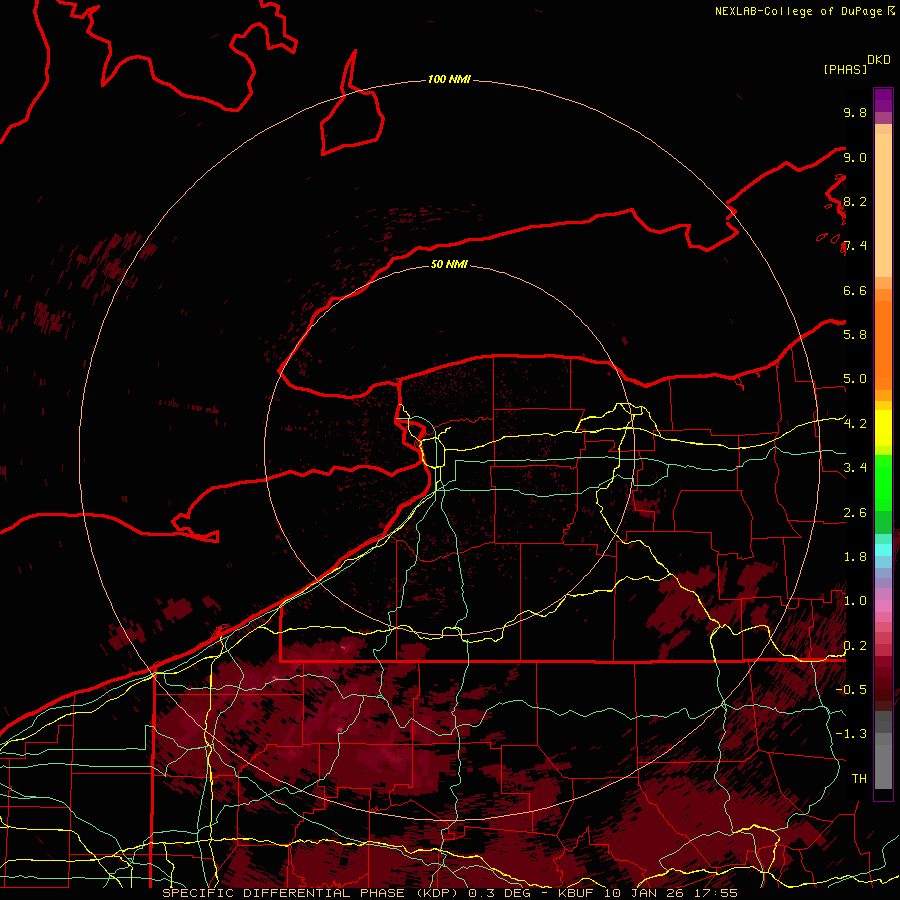Click the 9.0 scale value
The image size is (900, 900).
click(855, 157)
